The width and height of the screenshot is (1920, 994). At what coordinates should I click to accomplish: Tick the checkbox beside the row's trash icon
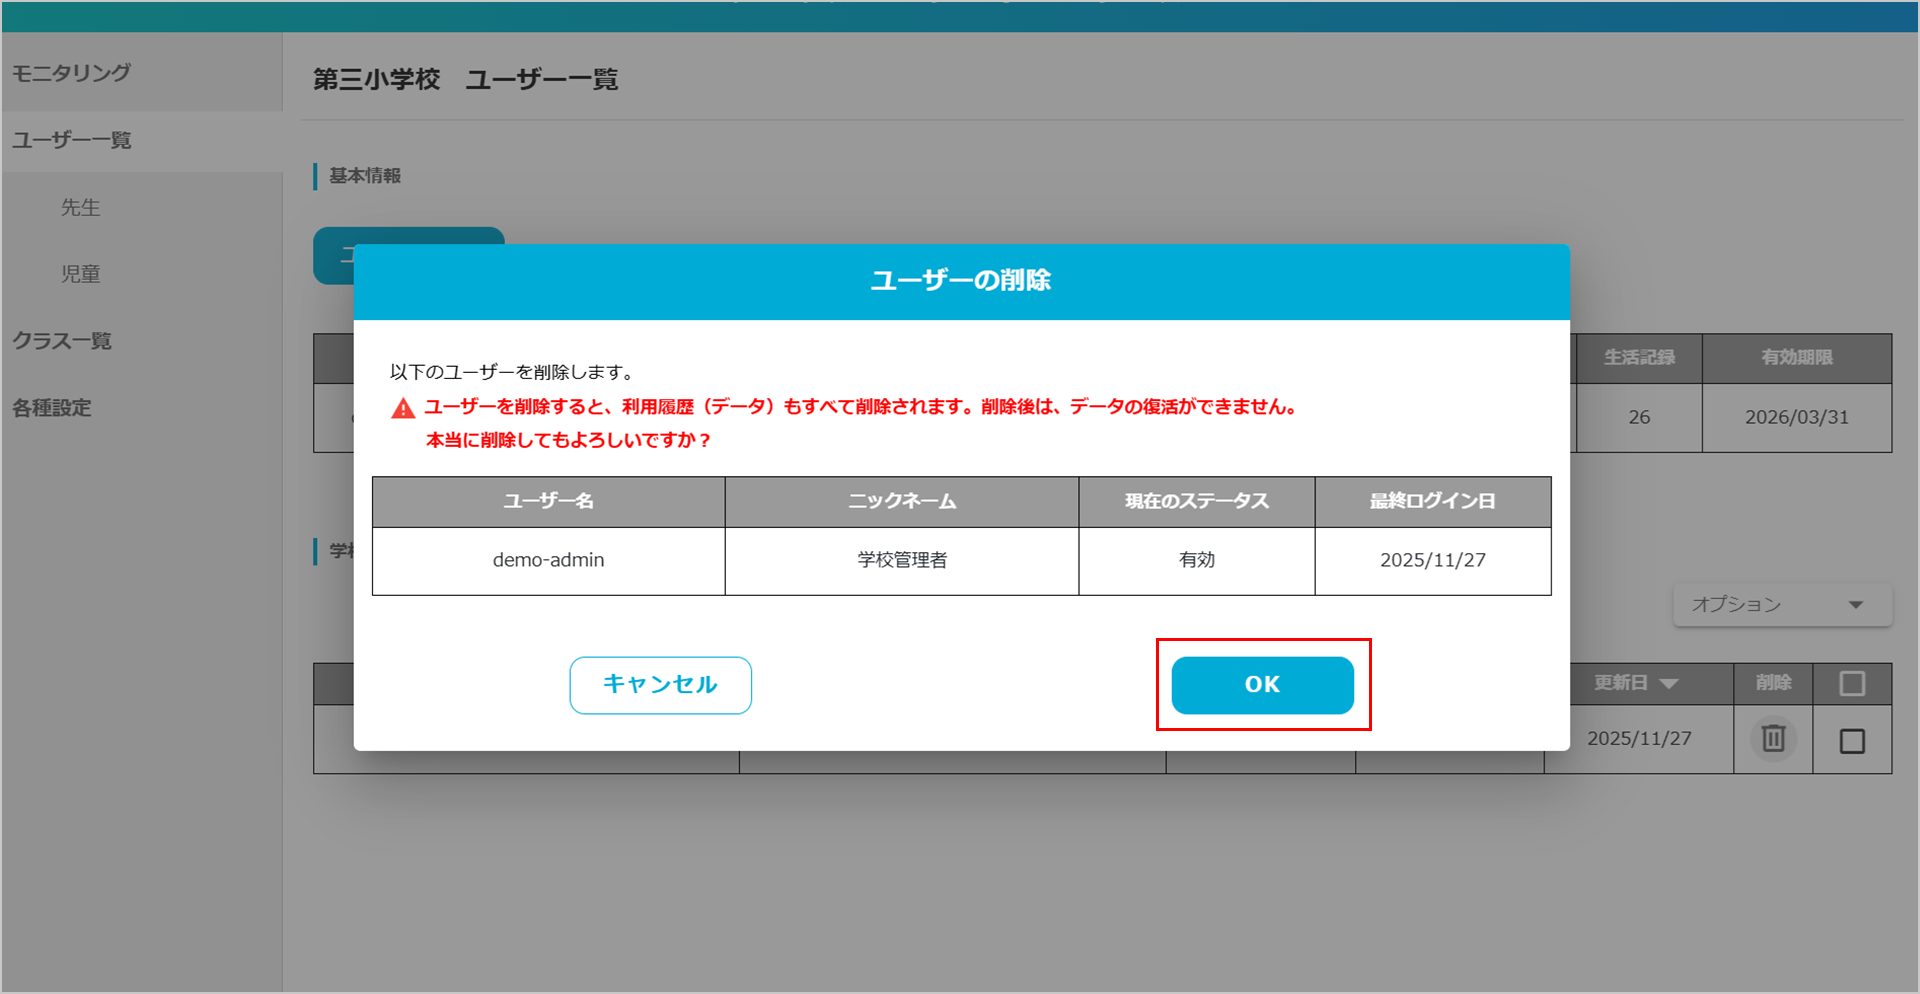(x=1852, y=741)
